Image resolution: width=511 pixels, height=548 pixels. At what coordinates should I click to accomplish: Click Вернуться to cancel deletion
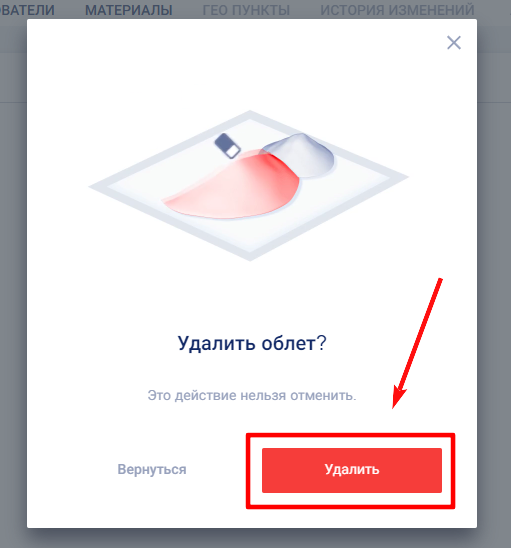[152, 469]
